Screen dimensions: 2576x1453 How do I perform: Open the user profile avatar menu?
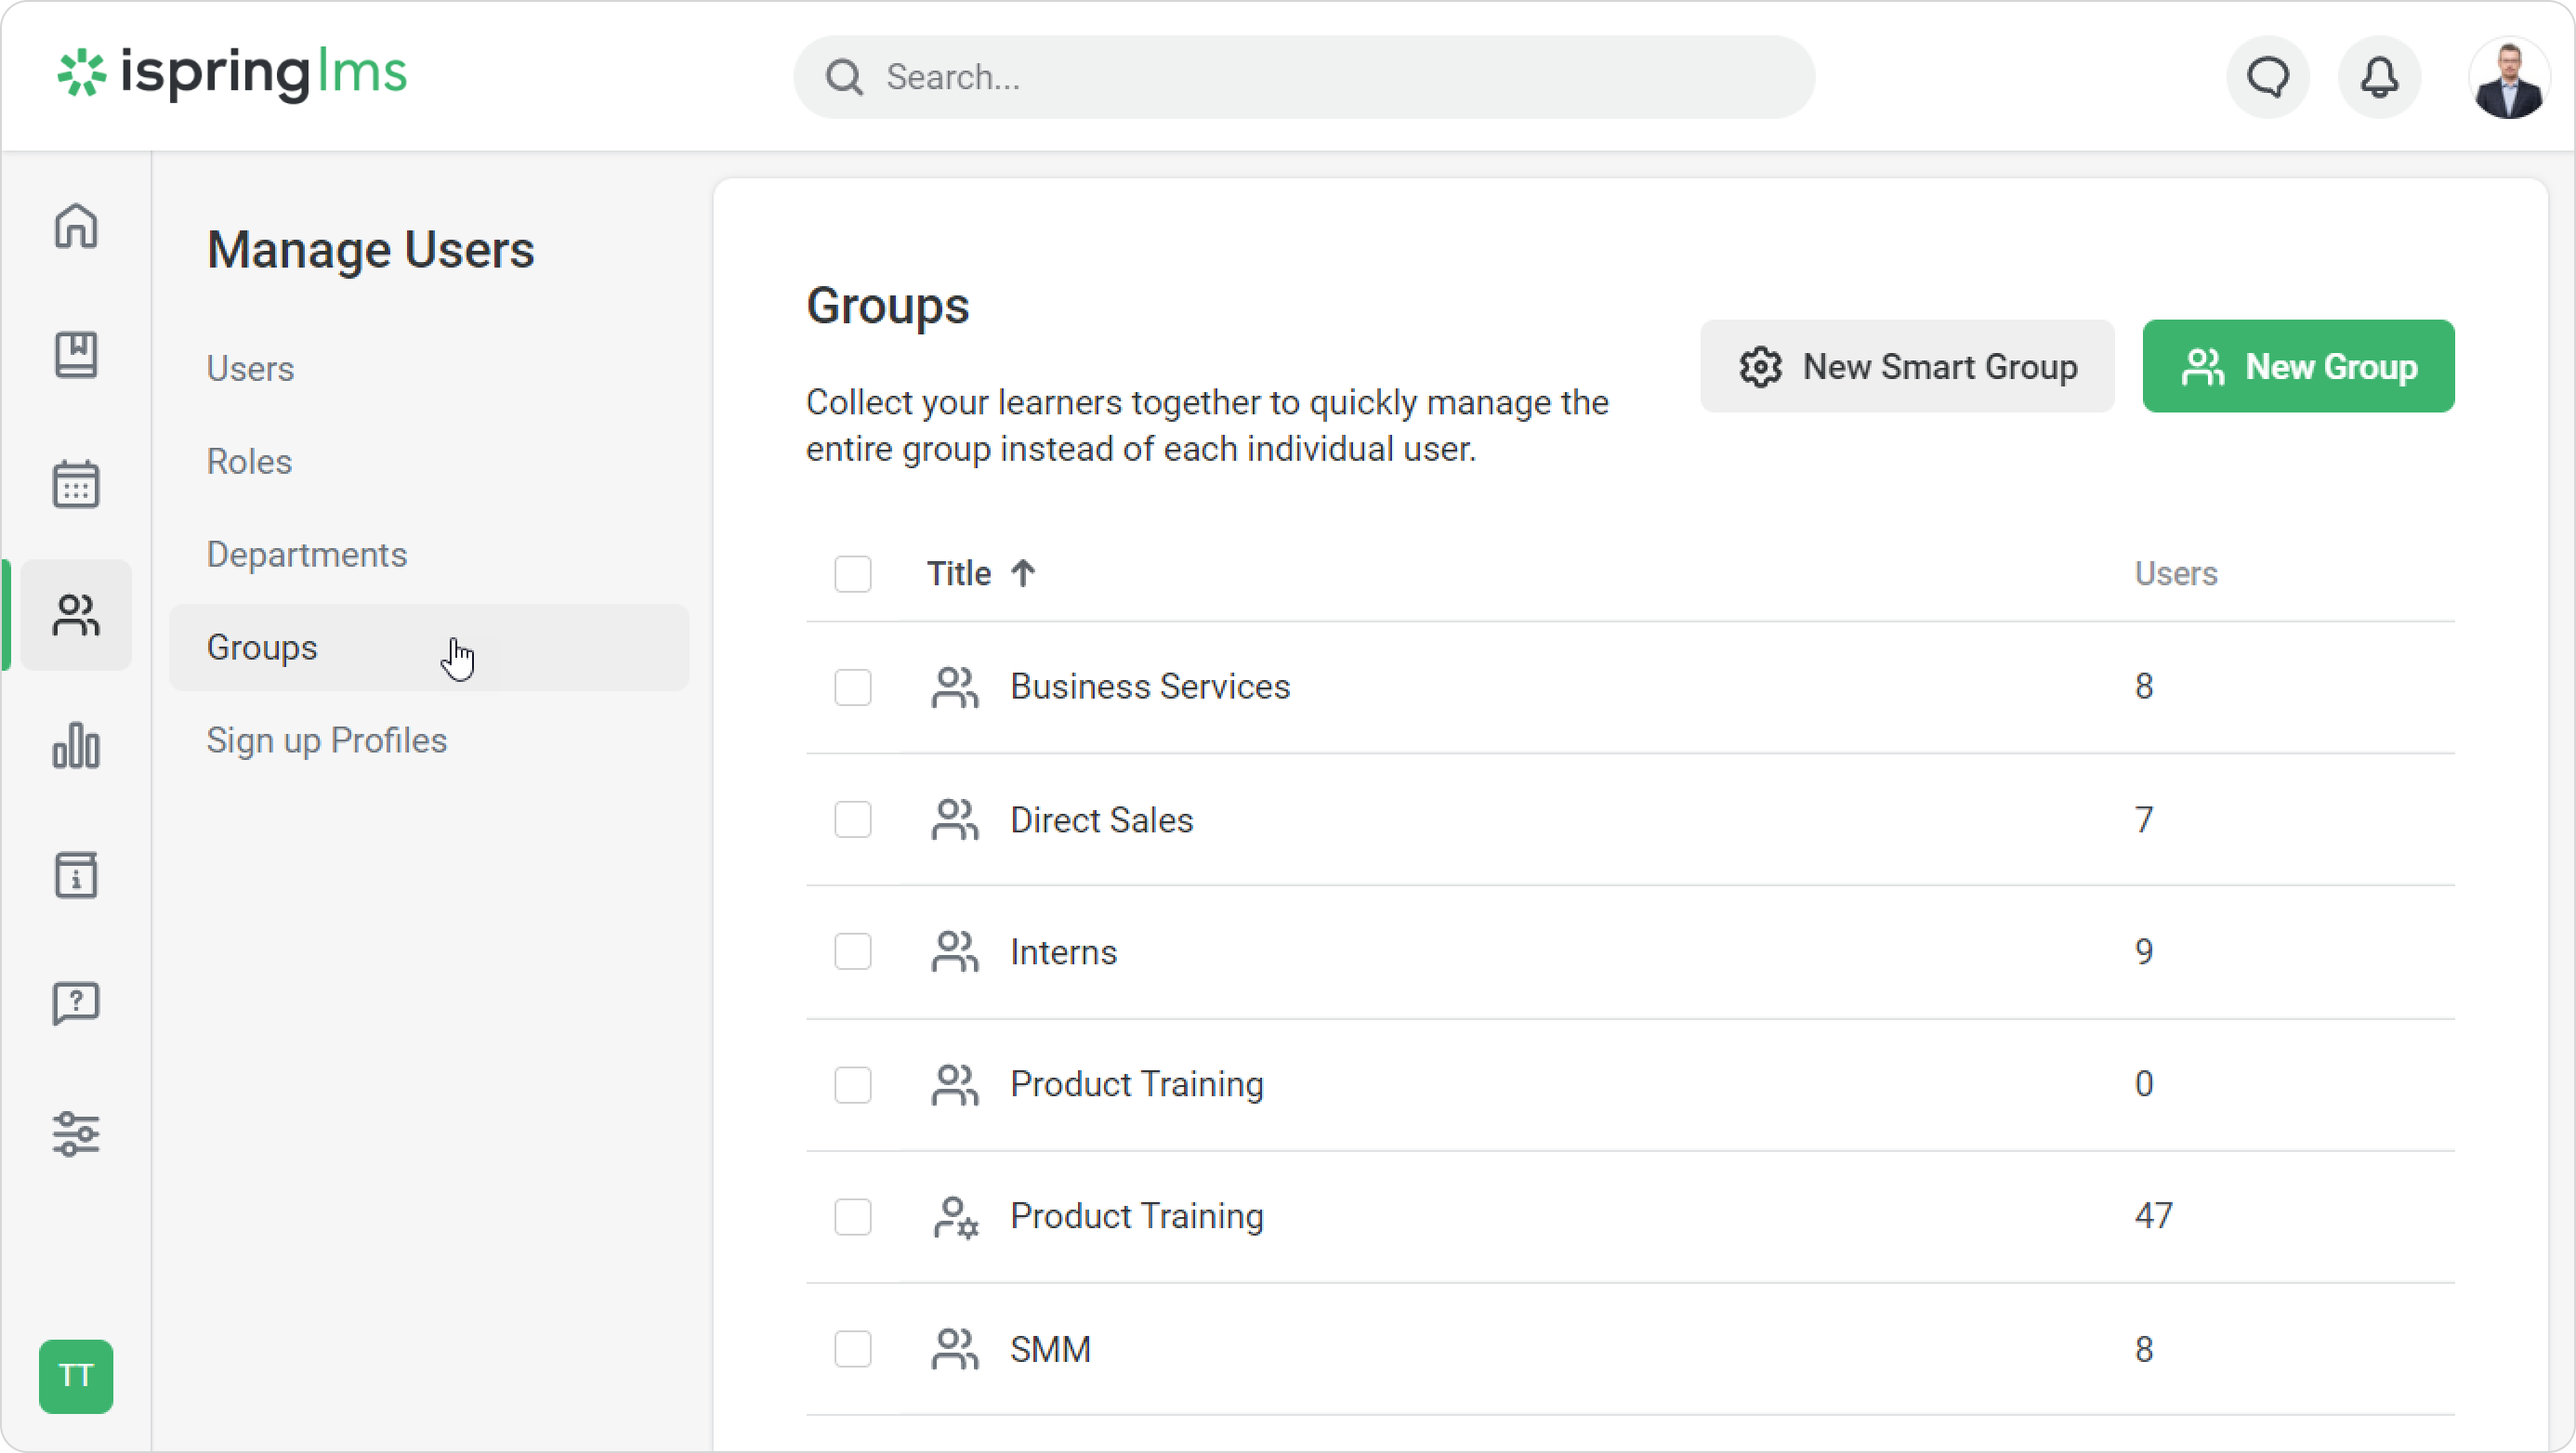point(2507,79)
